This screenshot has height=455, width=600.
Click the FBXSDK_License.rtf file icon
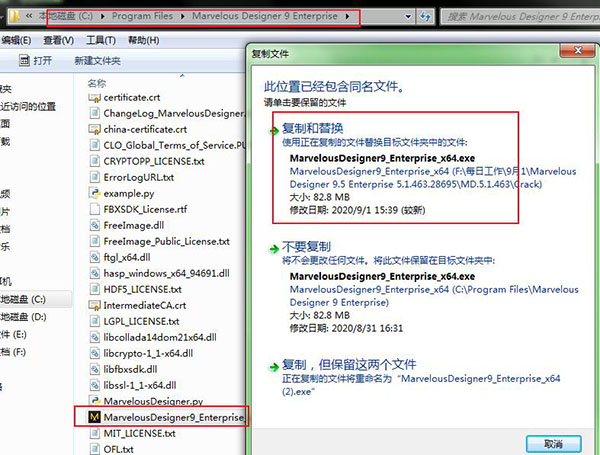click(94, 209)
